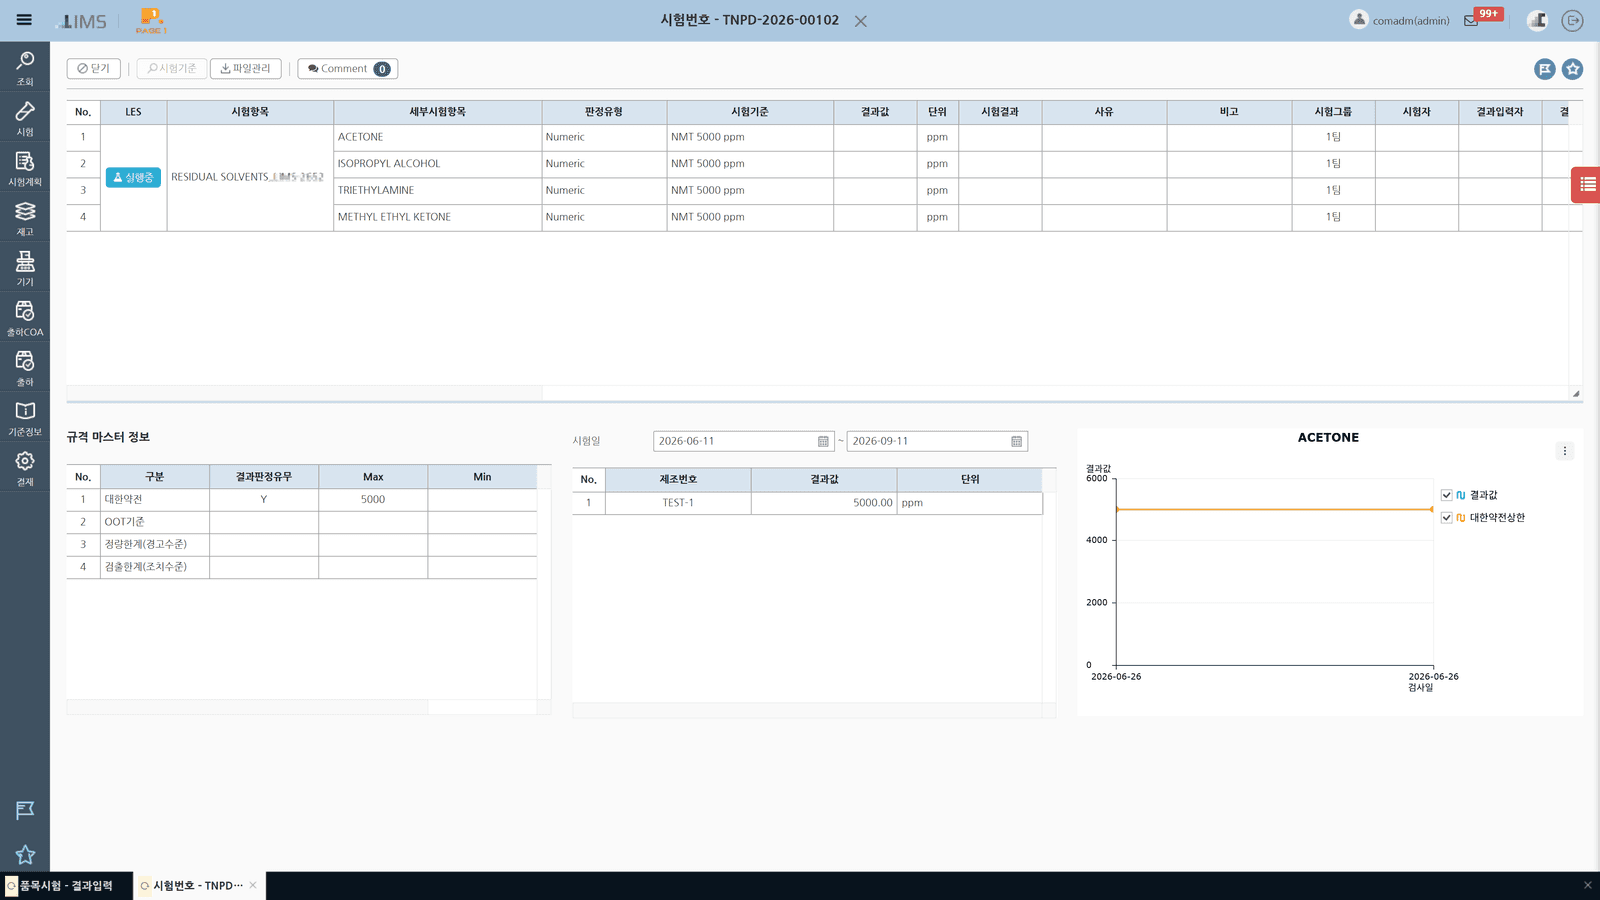Open the 조회 search sidebar icon
This screenshot has width=1600, height=900.
pos(25,68)
